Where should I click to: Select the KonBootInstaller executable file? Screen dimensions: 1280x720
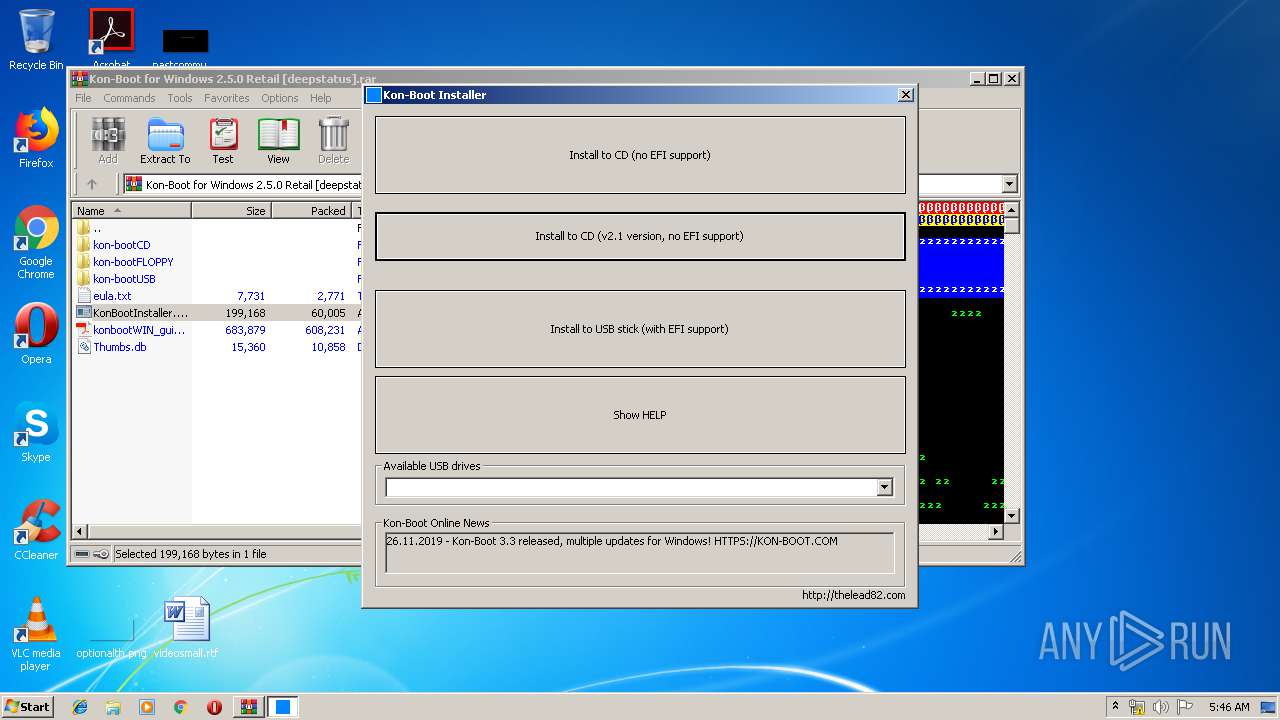pos(140,313)
